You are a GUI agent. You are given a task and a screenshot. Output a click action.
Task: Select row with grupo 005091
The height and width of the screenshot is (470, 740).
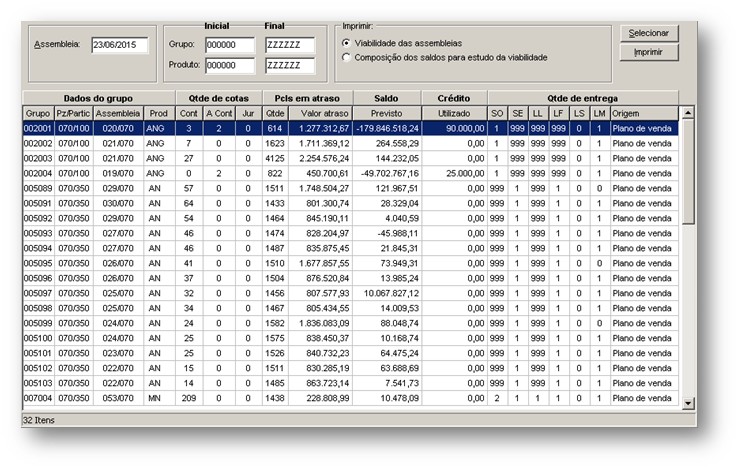tap(351, 203)
